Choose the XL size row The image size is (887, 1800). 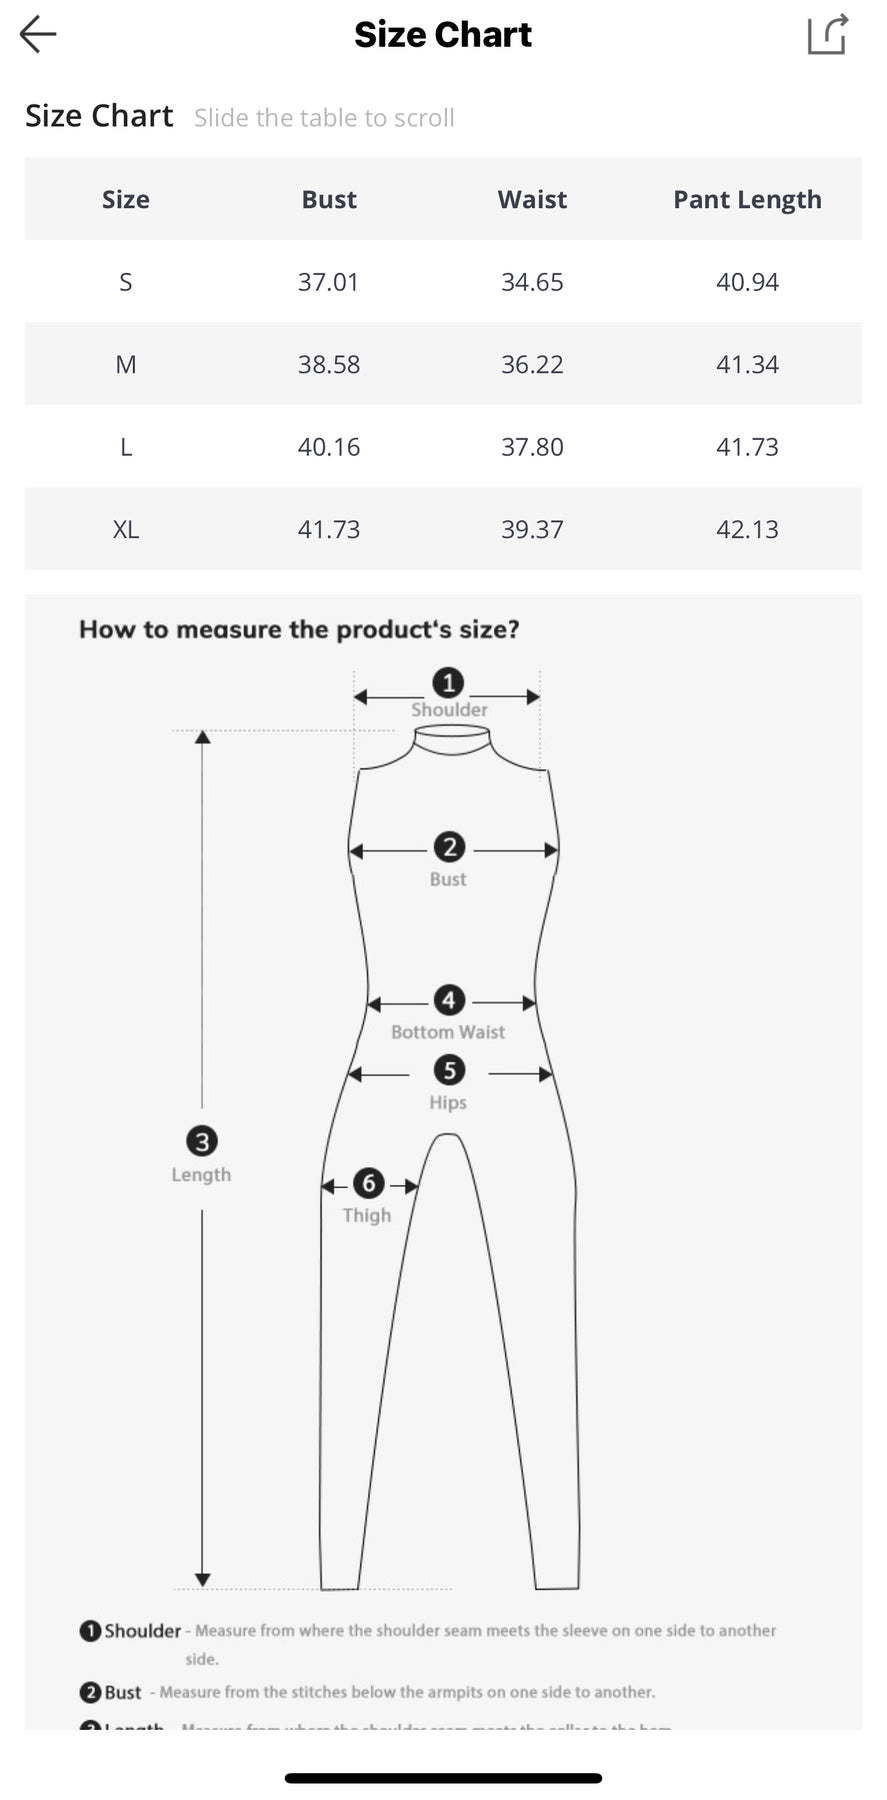(x=443, y=529)
